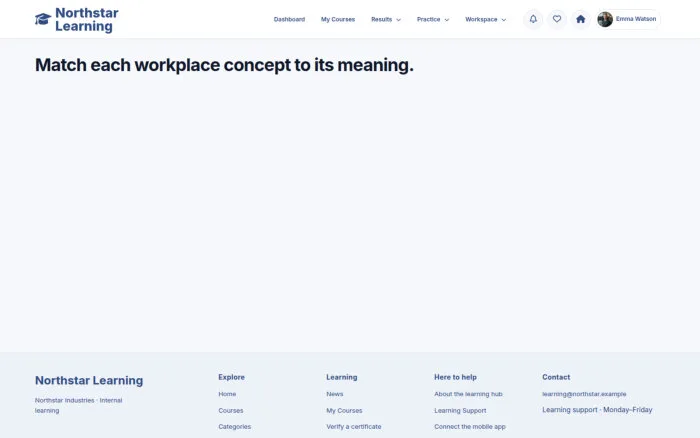Open the Home link in footer Explore
The width and height of the screenshot is (700, 438).
point(227,394)
